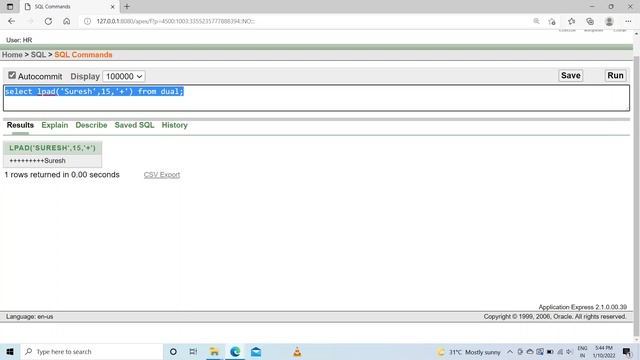
Task: Open the Mail app from the taskbar
Action: (256, 351)
